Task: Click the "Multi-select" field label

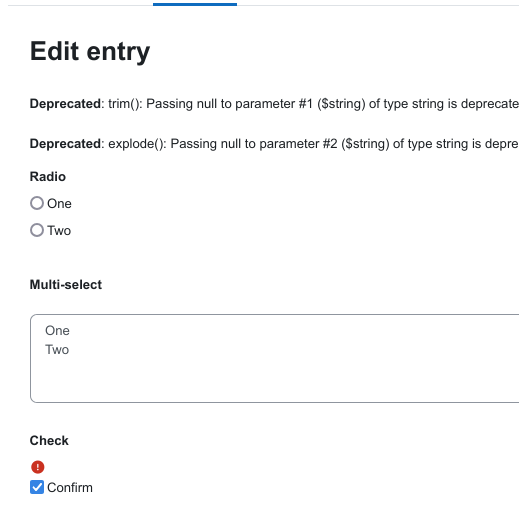Action: (66, 285)
